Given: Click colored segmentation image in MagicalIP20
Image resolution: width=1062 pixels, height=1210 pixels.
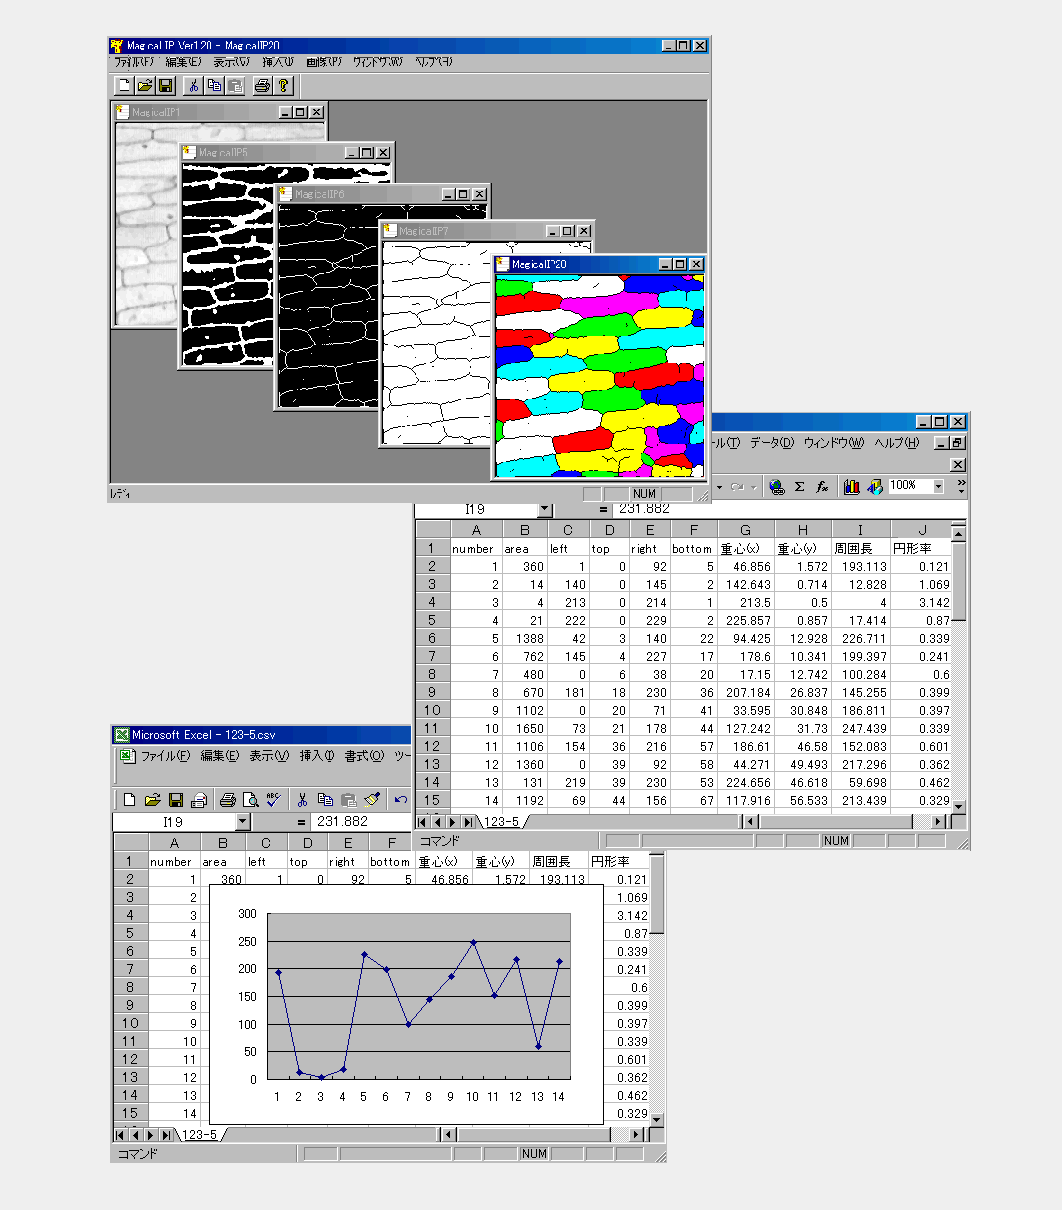Looking at the screenshot, I should pos(599,375).
